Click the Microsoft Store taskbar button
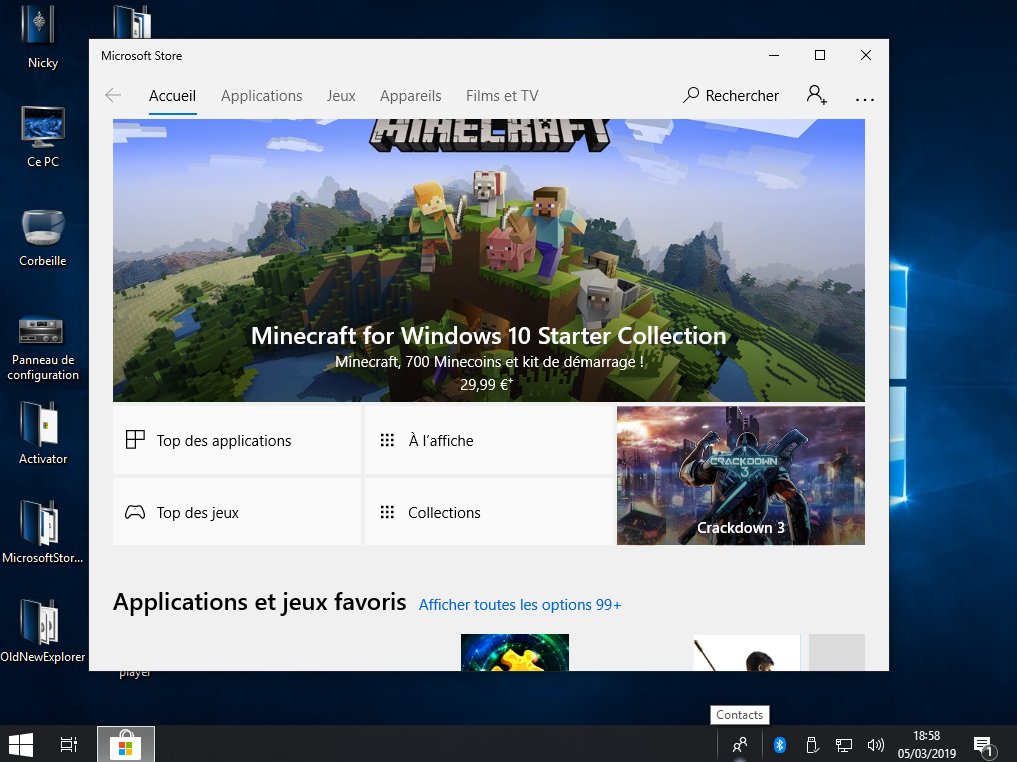Image resolution: width=1017 pixels, height=762 pixels. tap(126, 744)
